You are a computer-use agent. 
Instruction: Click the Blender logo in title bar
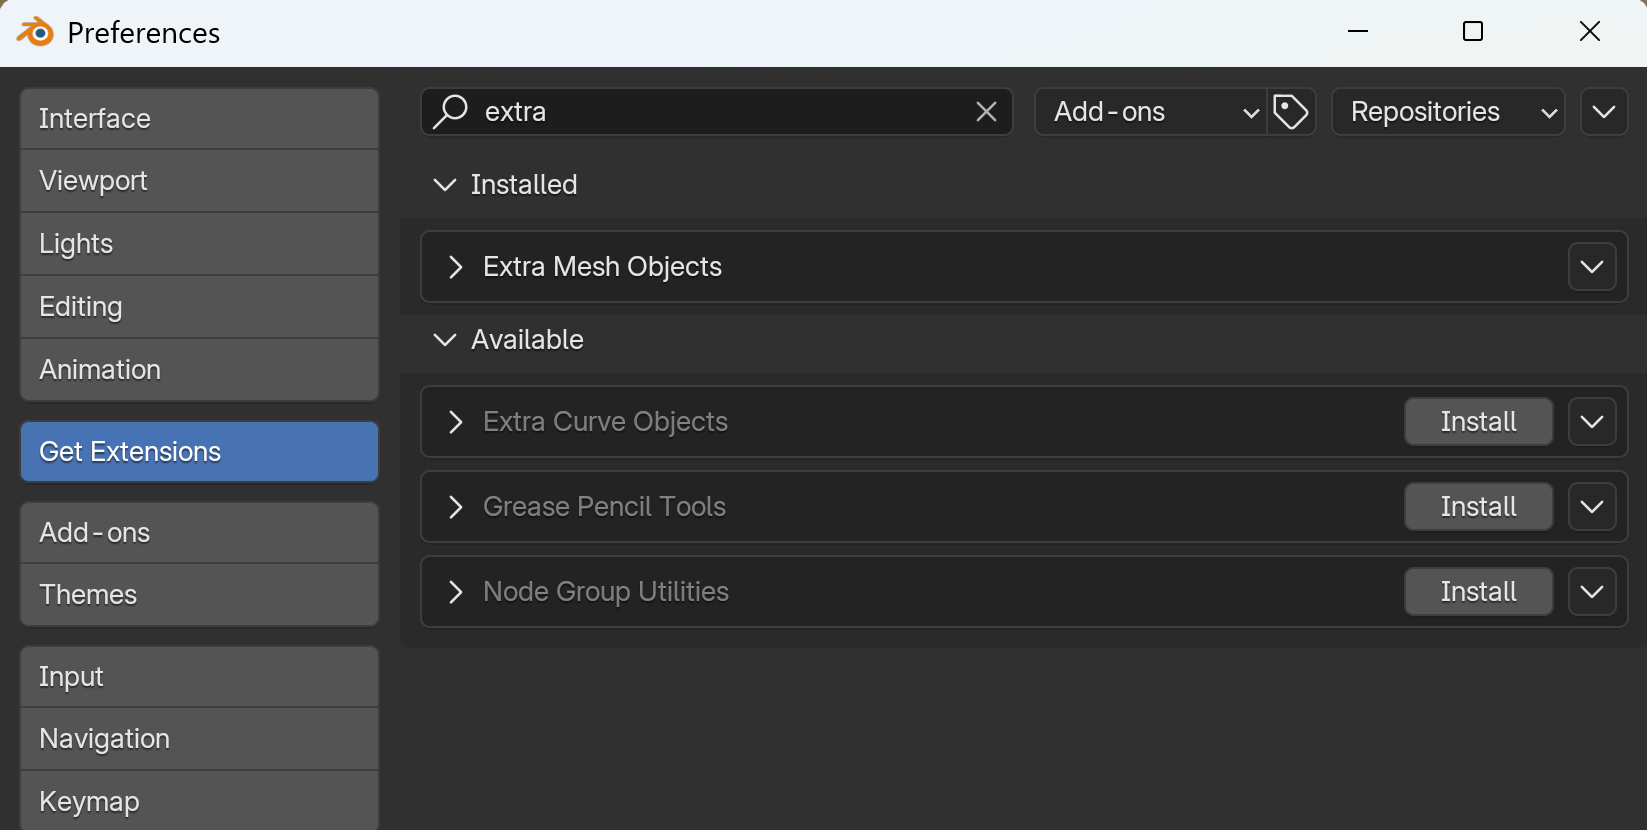click(x=35, y=32)
